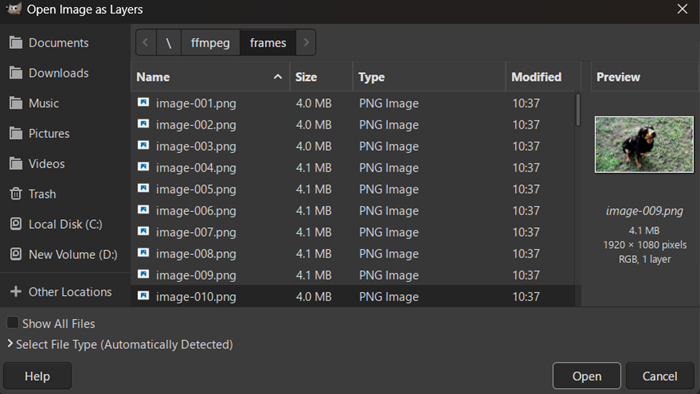Select the file name image-009.png in list
This screenshot has width=700, height=394.
(196, 275)
